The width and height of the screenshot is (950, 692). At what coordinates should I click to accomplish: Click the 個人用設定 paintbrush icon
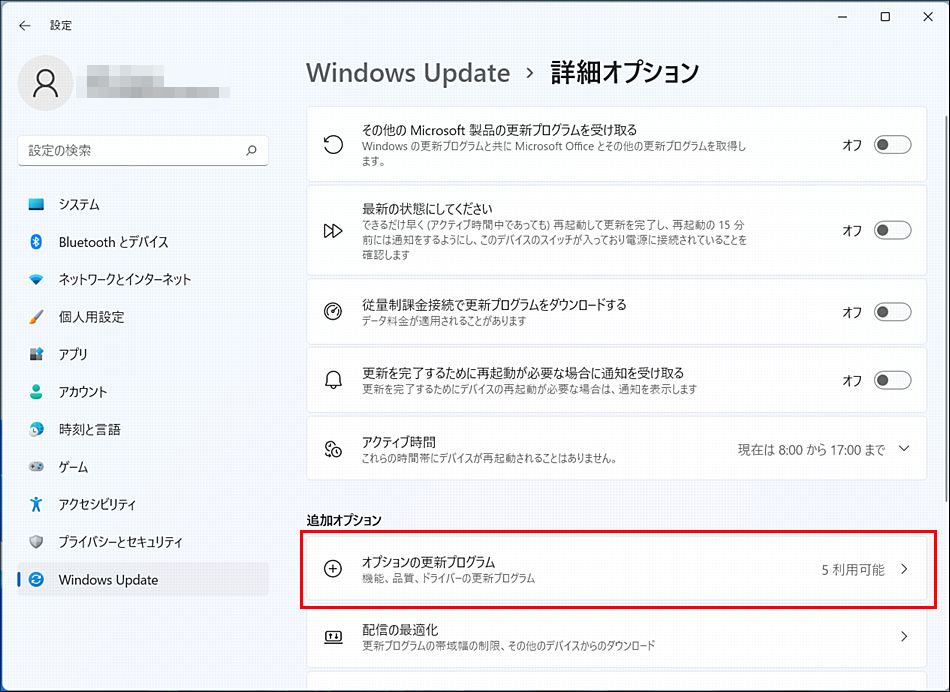[x=36, y=317]
